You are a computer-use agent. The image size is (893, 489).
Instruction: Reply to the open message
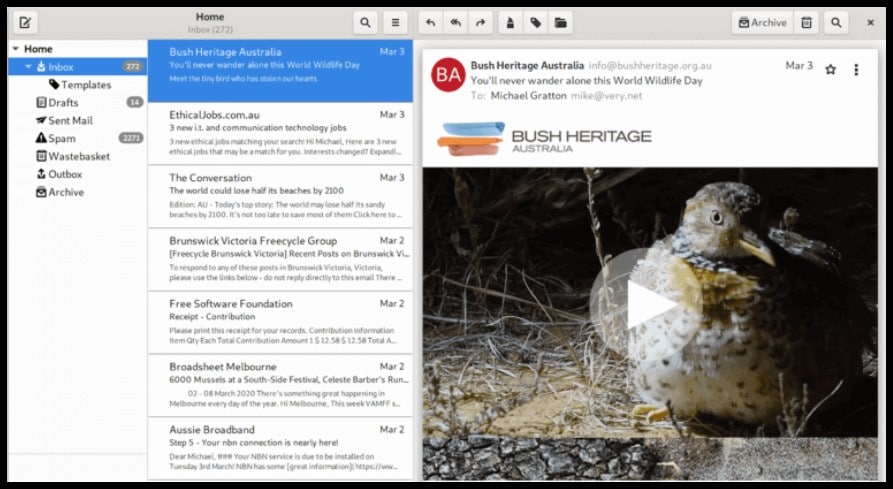[x=431, y=23]
